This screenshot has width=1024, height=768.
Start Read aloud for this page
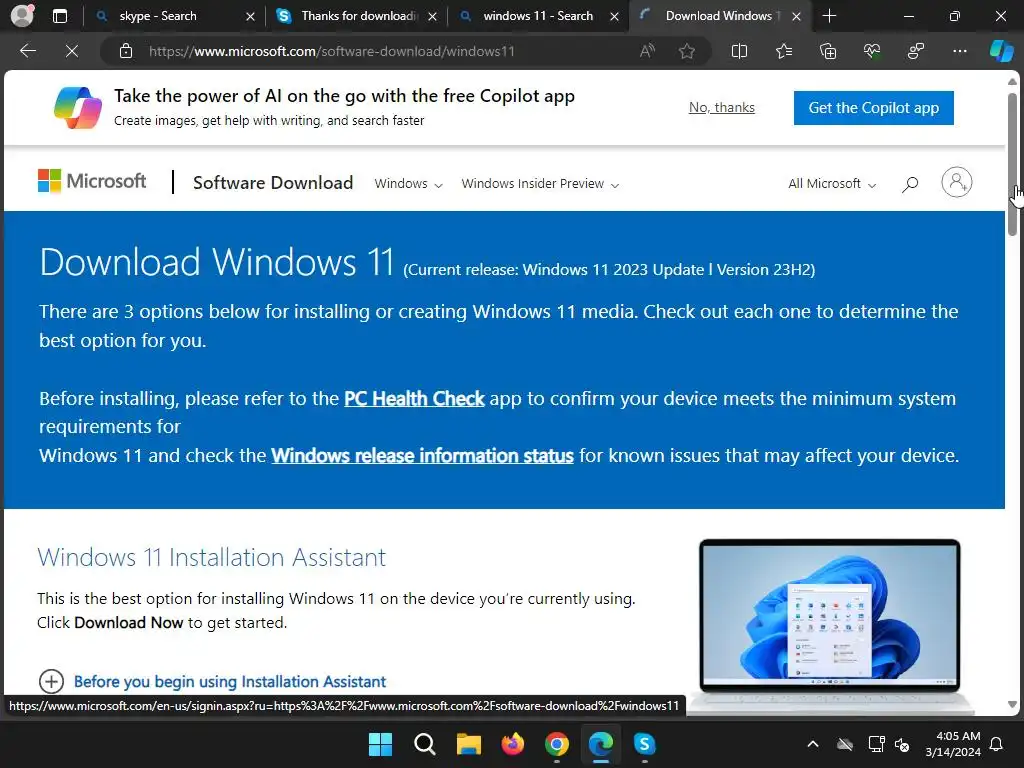click(x=647, y=51)
